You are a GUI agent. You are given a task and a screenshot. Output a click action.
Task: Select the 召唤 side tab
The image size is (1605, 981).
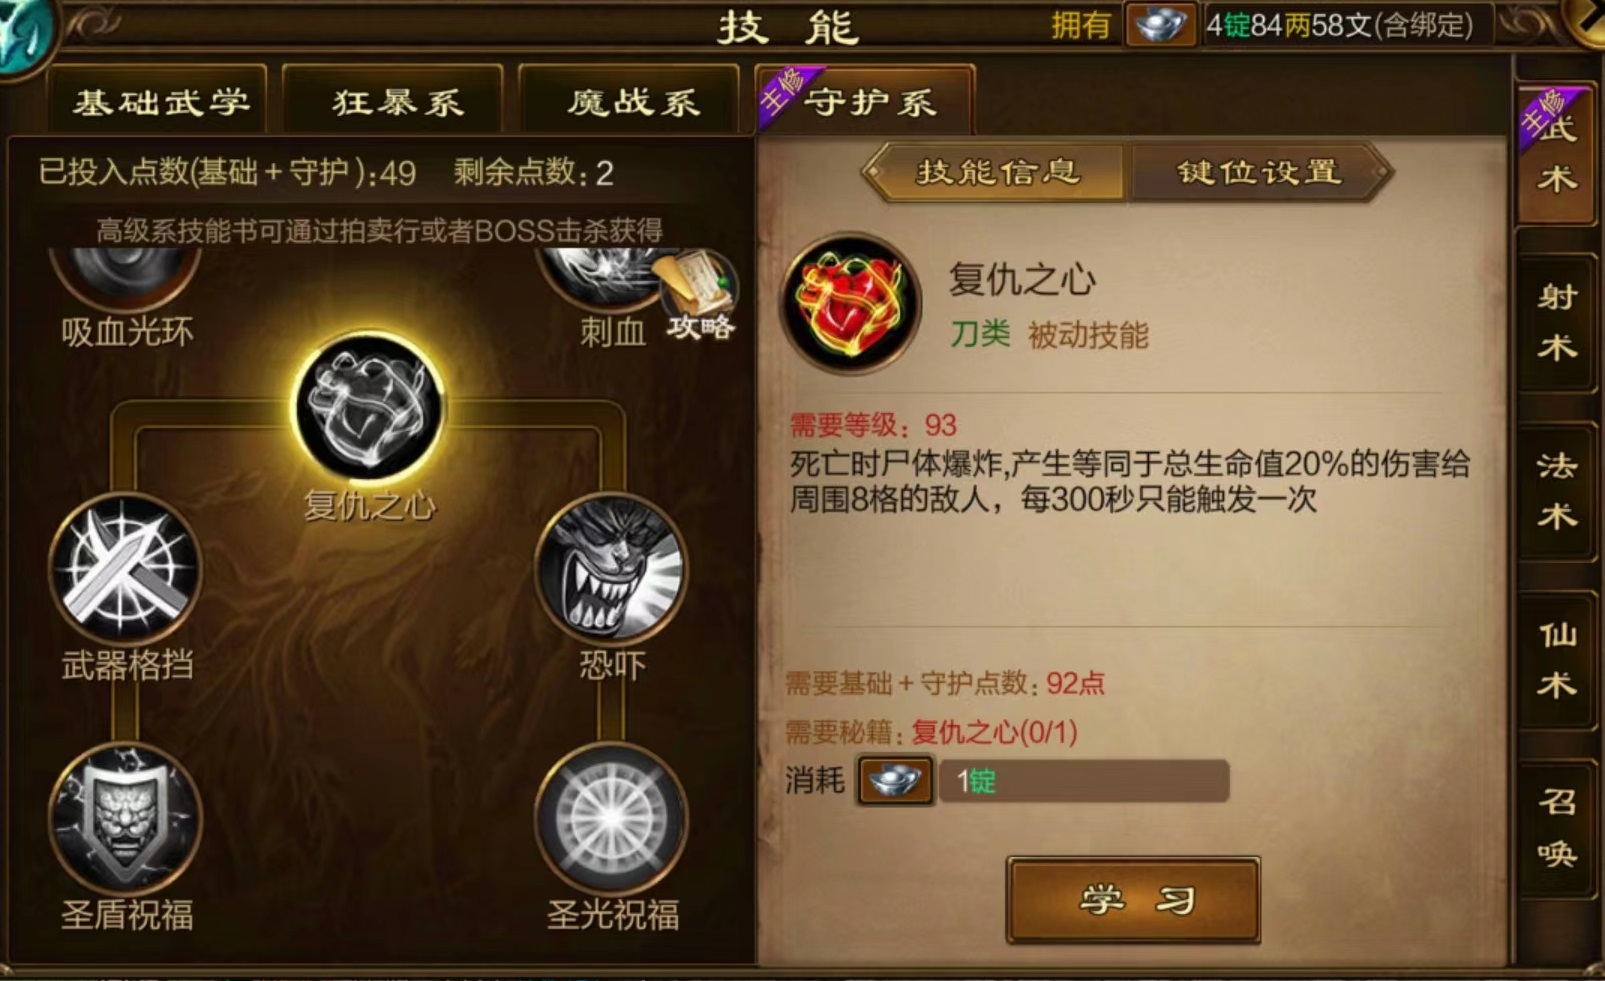[1556, 827]
